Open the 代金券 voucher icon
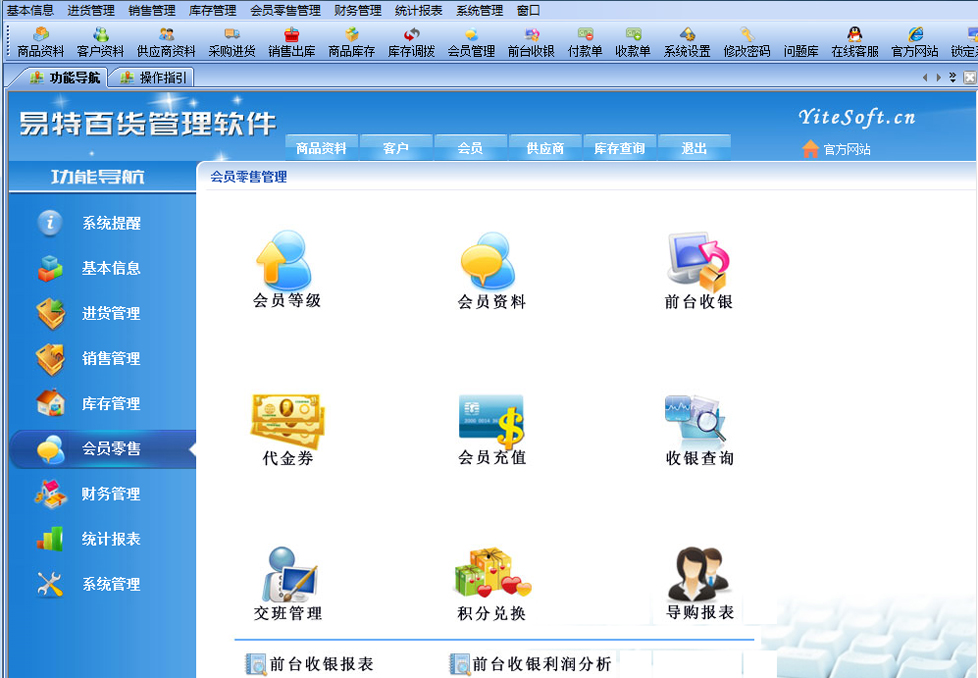This screenshot has height=678, width=978. (x=287, y=421)
